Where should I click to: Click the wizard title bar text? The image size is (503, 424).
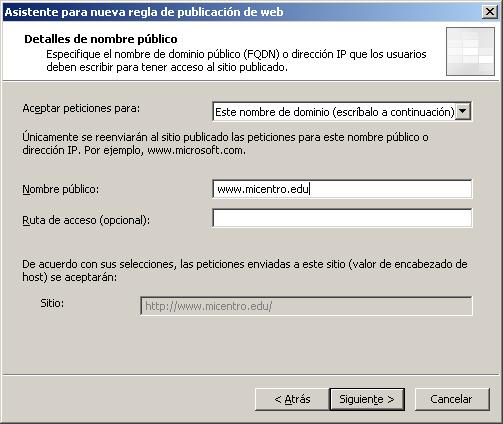click(144, 12)
